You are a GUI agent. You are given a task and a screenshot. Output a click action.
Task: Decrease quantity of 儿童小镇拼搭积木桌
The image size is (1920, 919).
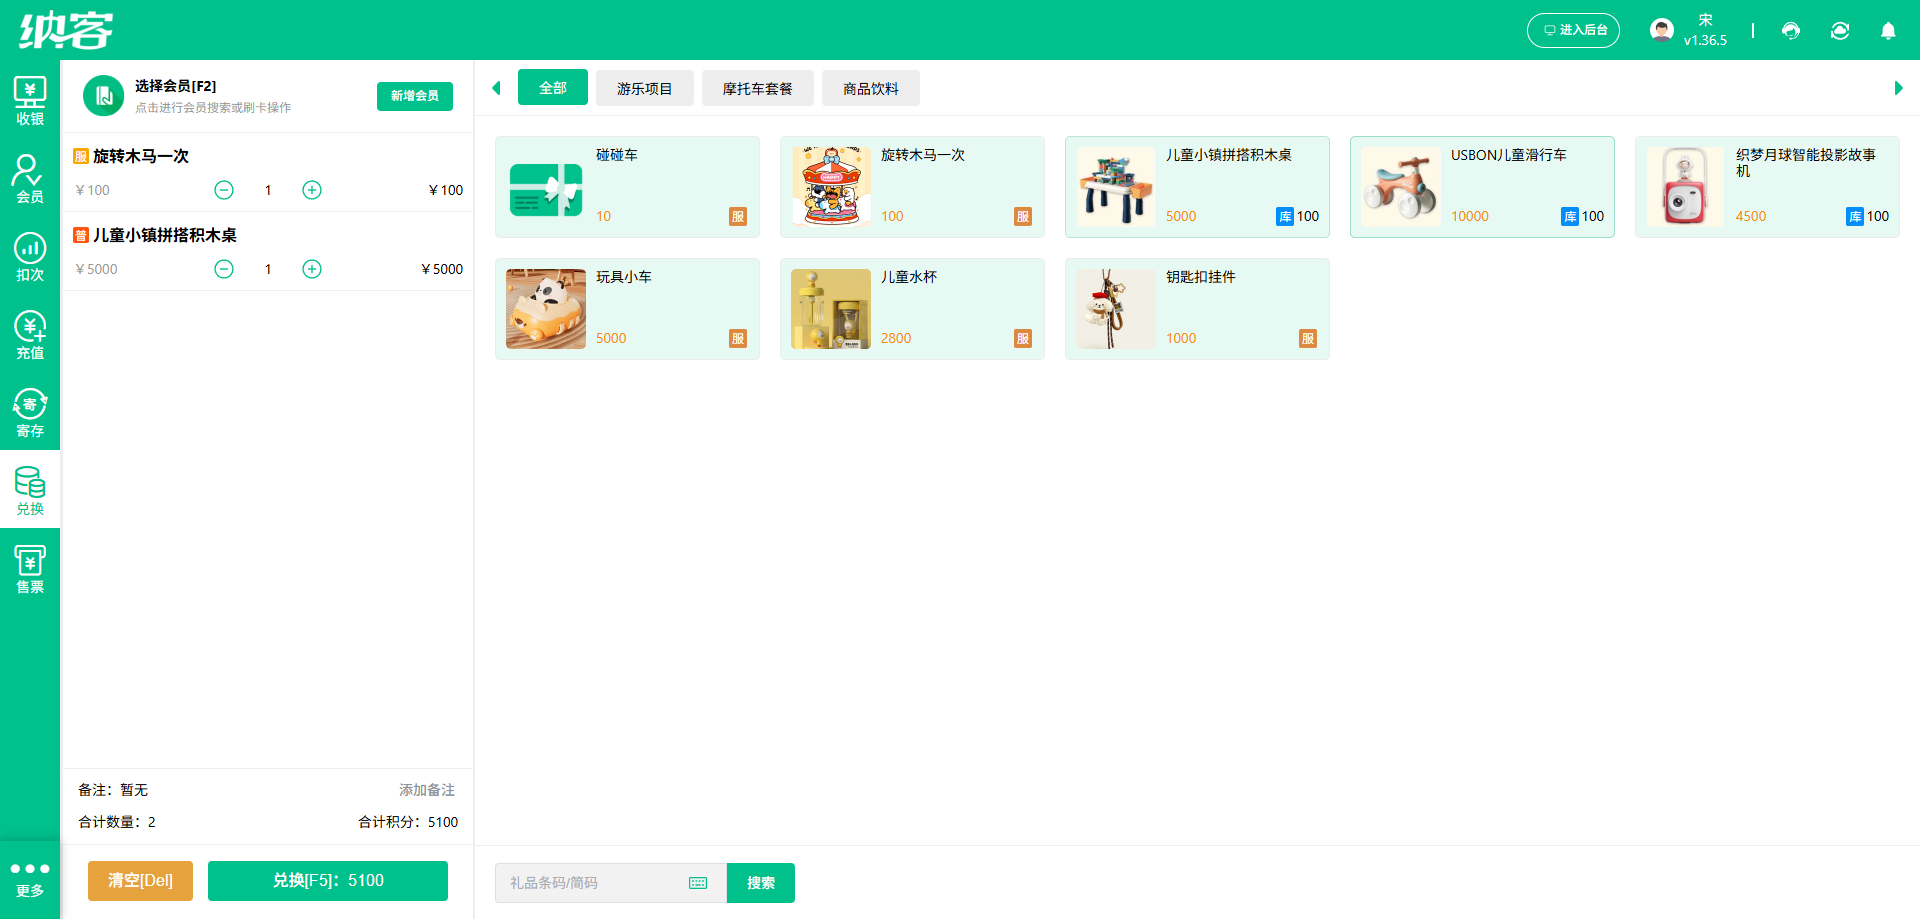224,269
